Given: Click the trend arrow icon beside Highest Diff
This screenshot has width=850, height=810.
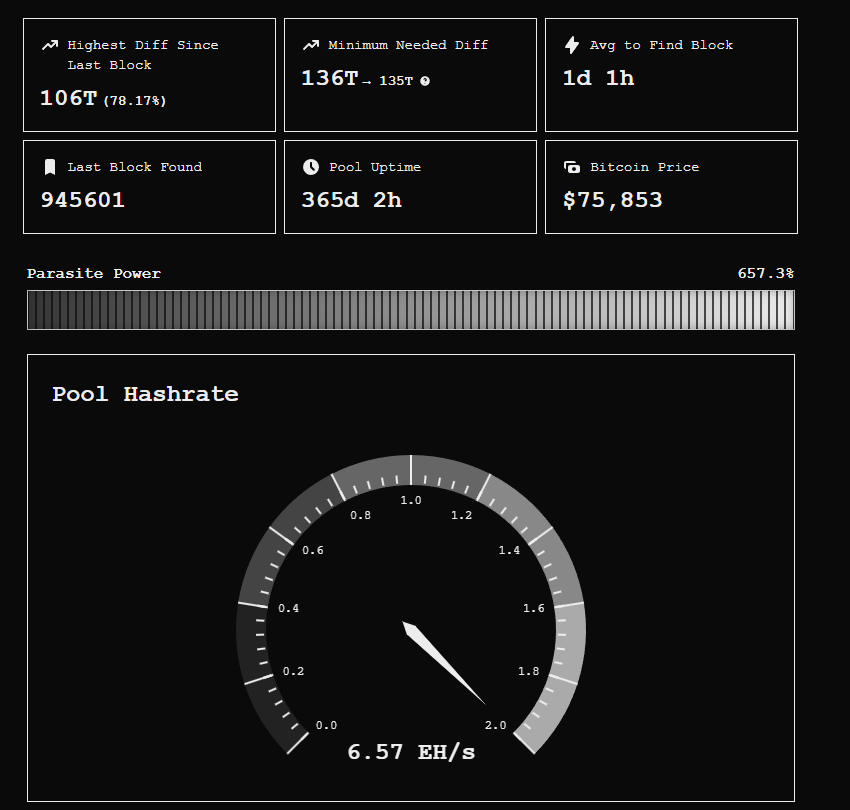Looking at the screenshot, I should [x=50, y=45].
